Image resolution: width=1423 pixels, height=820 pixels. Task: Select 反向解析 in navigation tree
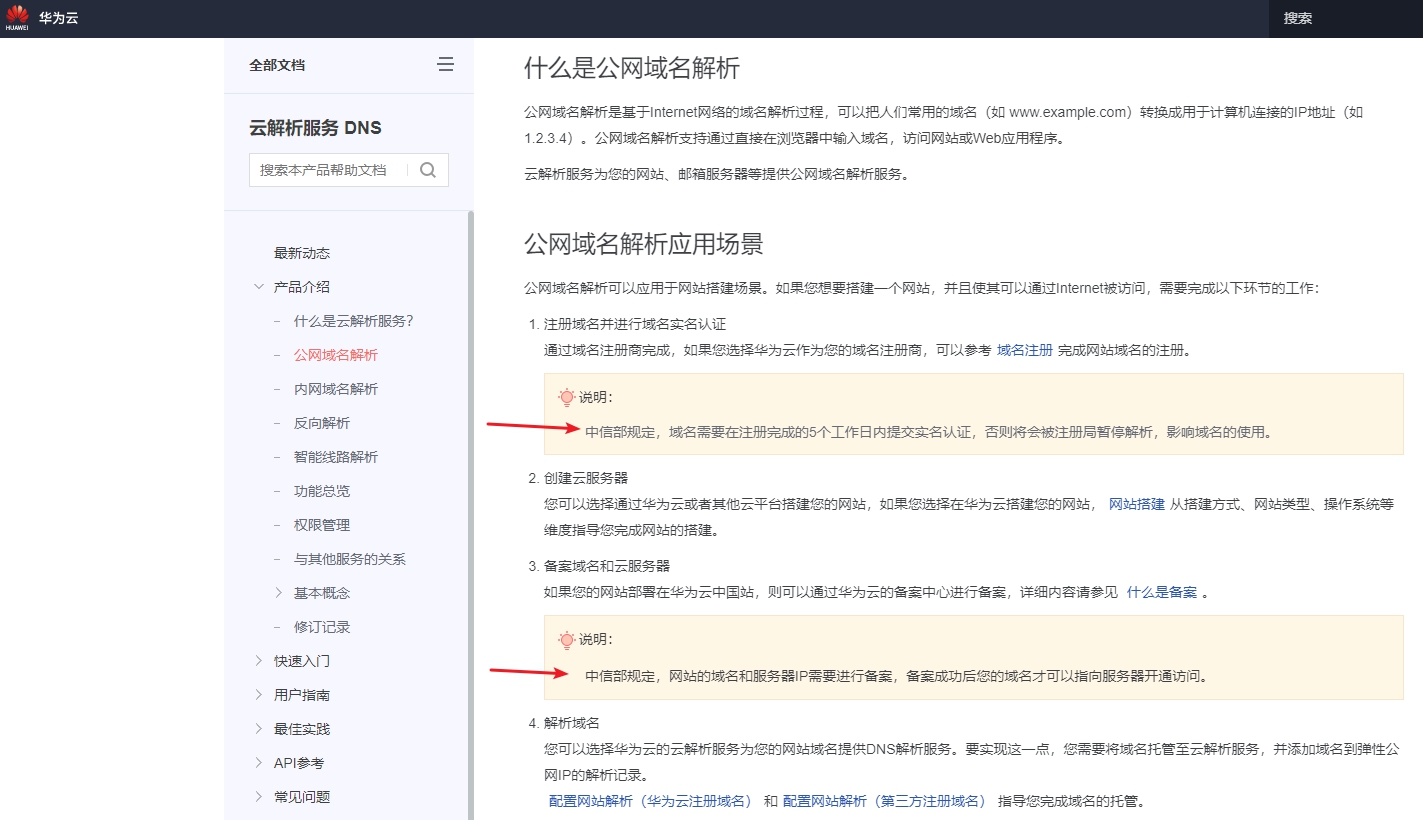322,423
